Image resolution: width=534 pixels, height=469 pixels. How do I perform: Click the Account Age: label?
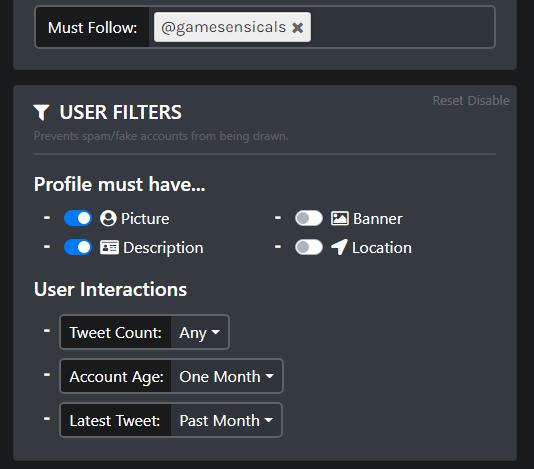coord(116,376)
